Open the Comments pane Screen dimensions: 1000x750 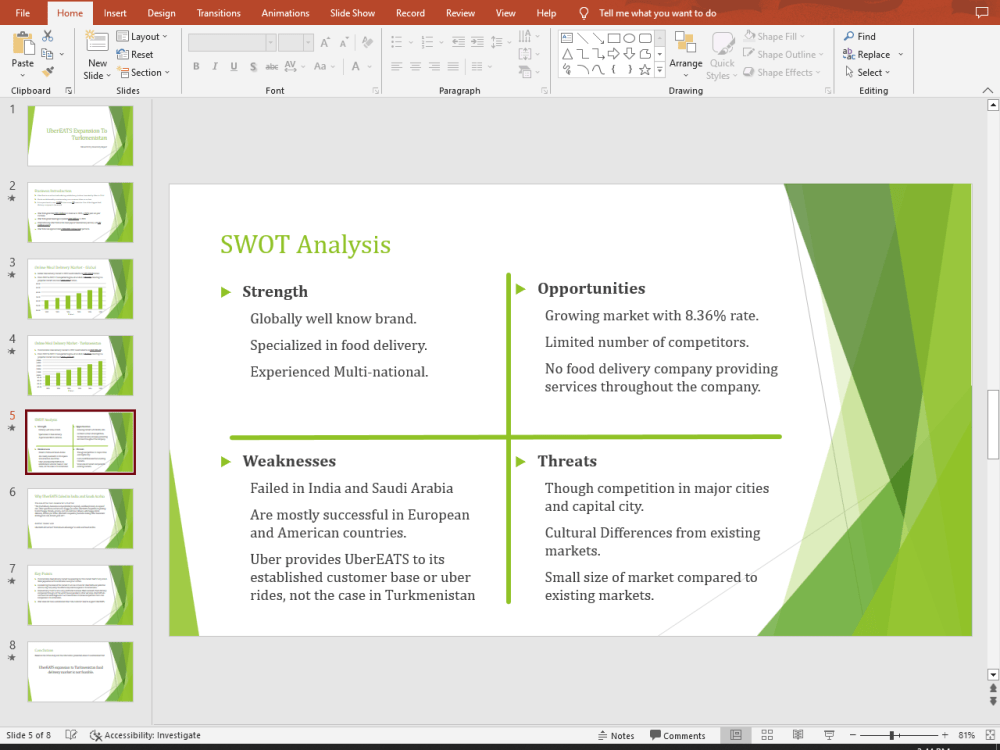click(x=677, y=735)
